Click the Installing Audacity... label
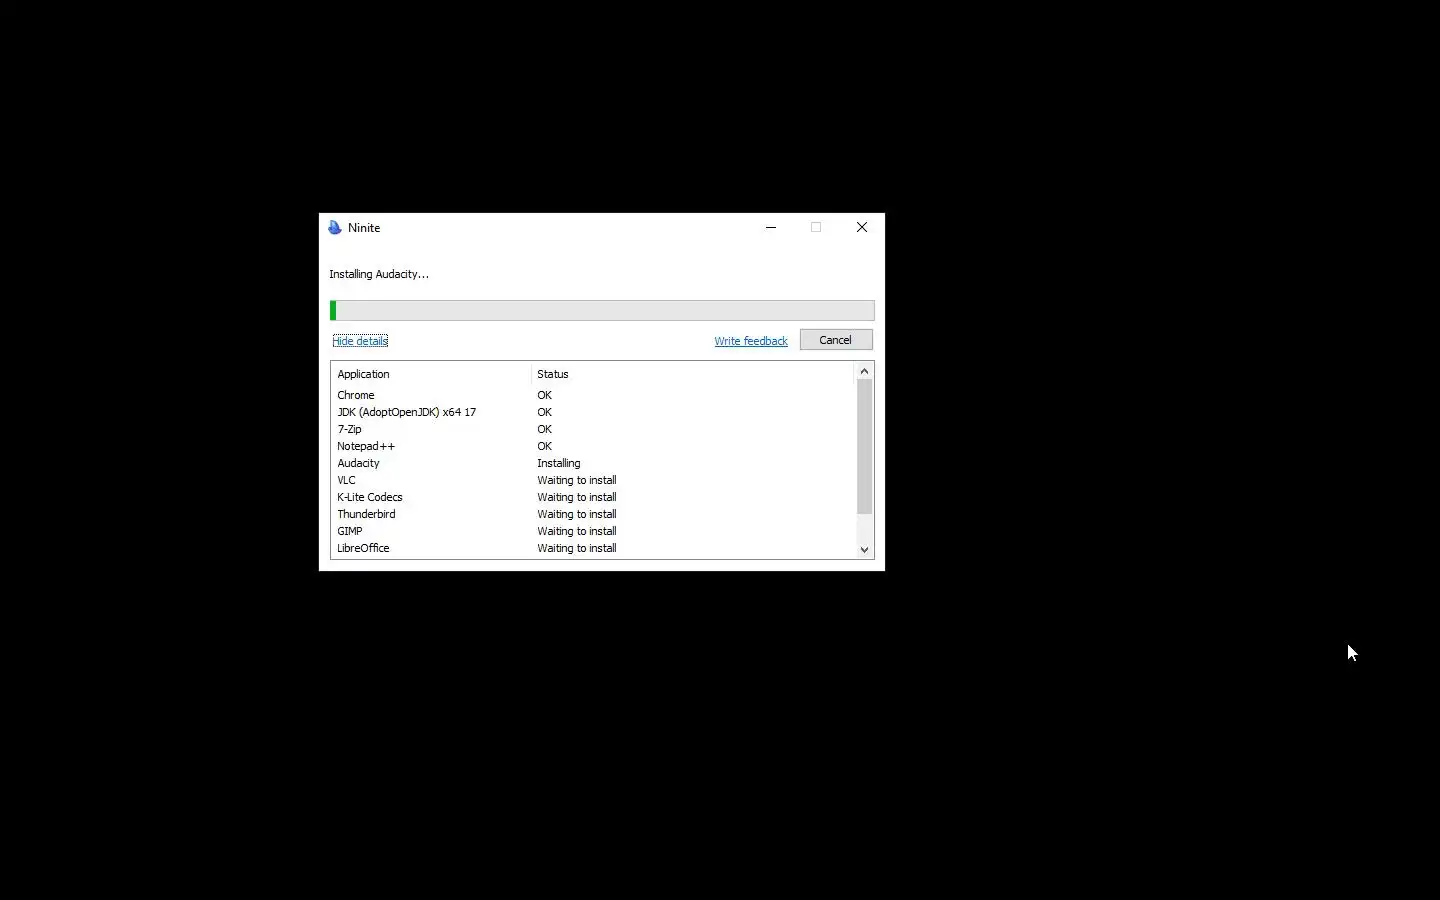 [379, 274]
